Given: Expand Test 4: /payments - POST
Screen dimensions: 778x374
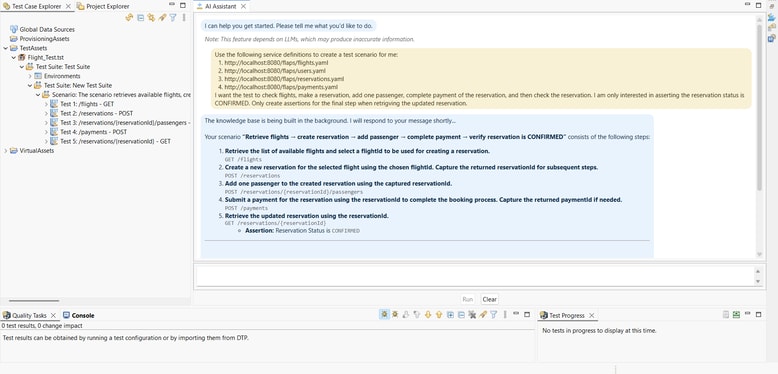Looking at the screenshot, I should pos(46,132).
